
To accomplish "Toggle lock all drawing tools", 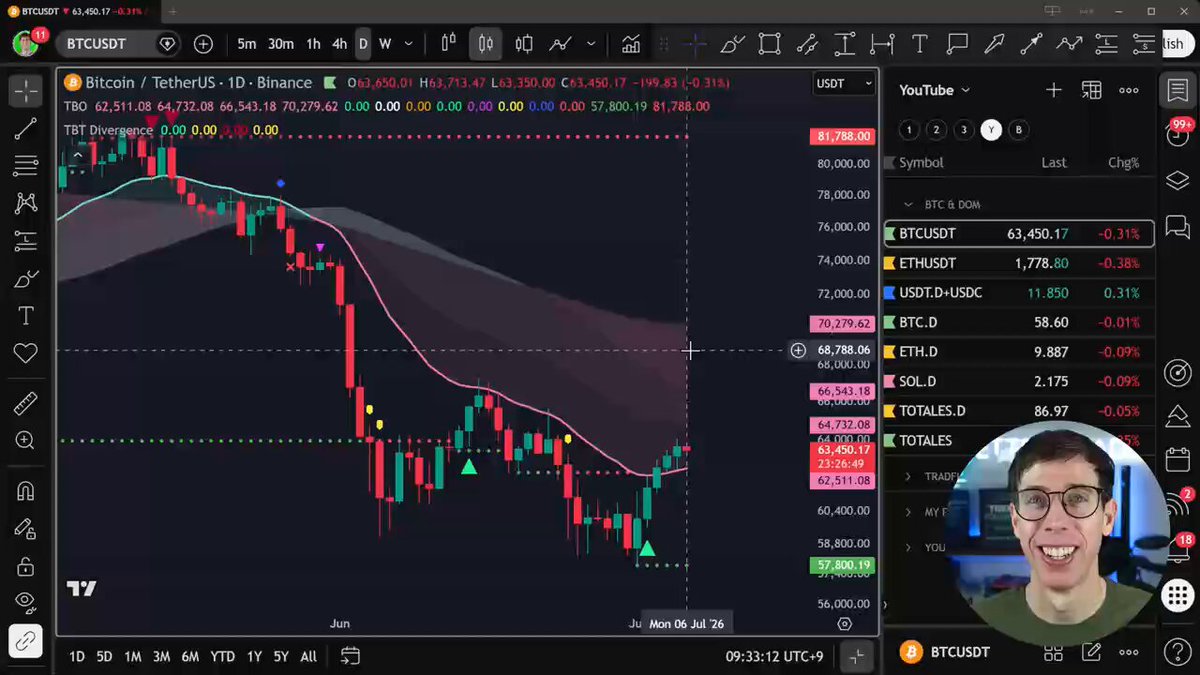I will tap(25, 566).
